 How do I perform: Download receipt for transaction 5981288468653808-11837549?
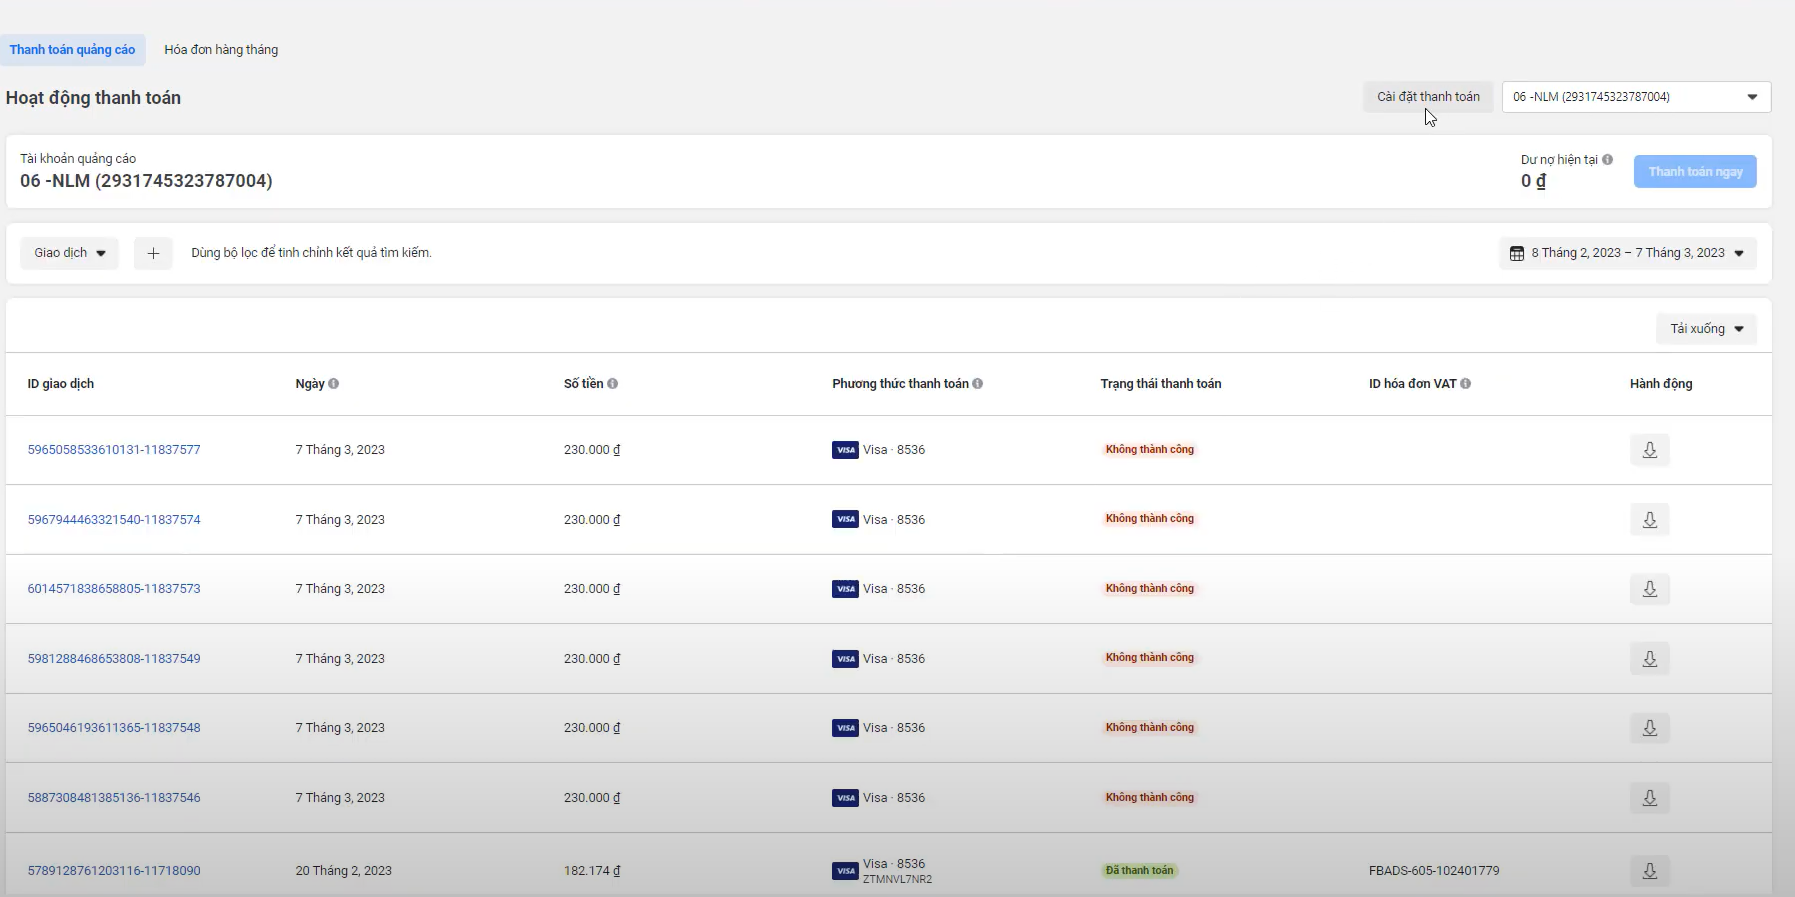(x=1649, y=659)
